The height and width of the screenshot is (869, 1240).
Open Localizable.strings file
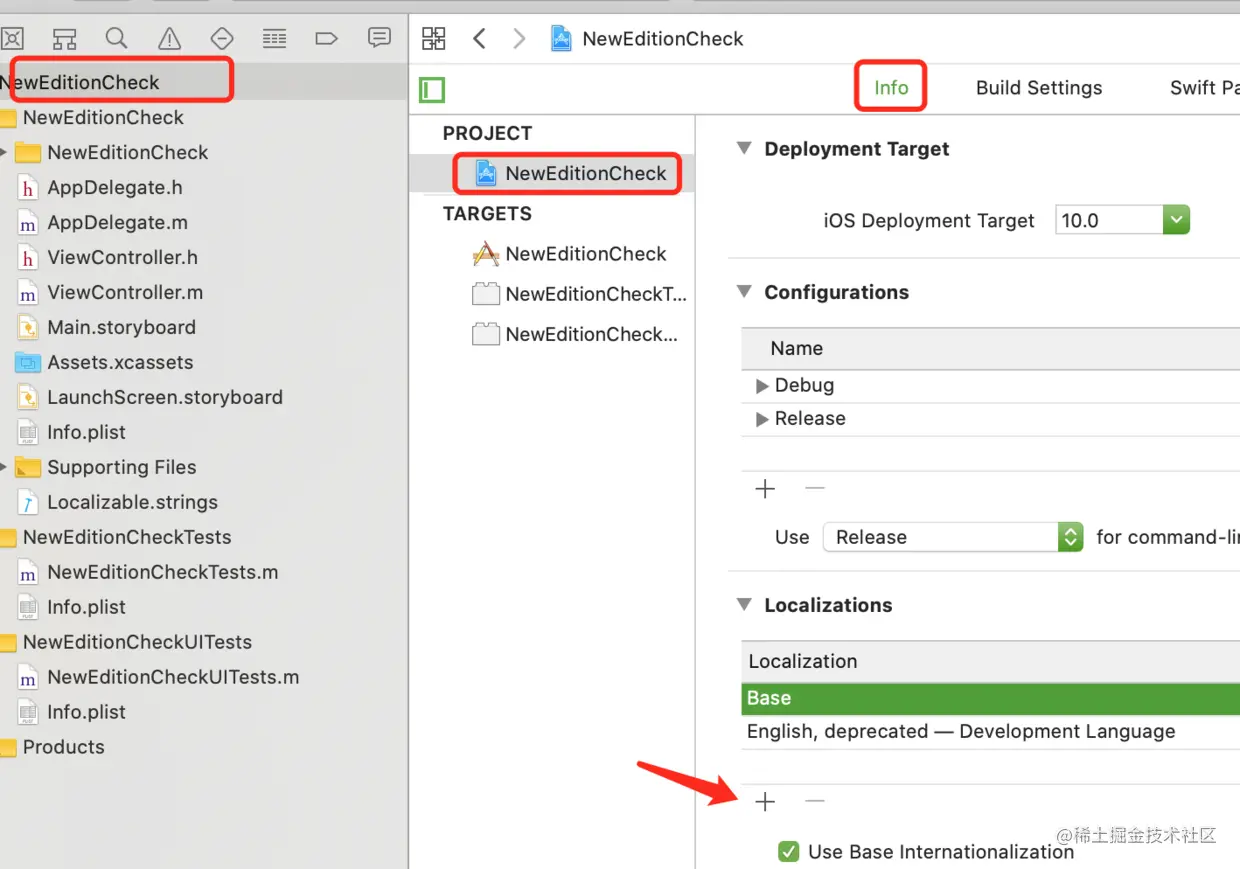pyautogui.click(x=132, y=502)
